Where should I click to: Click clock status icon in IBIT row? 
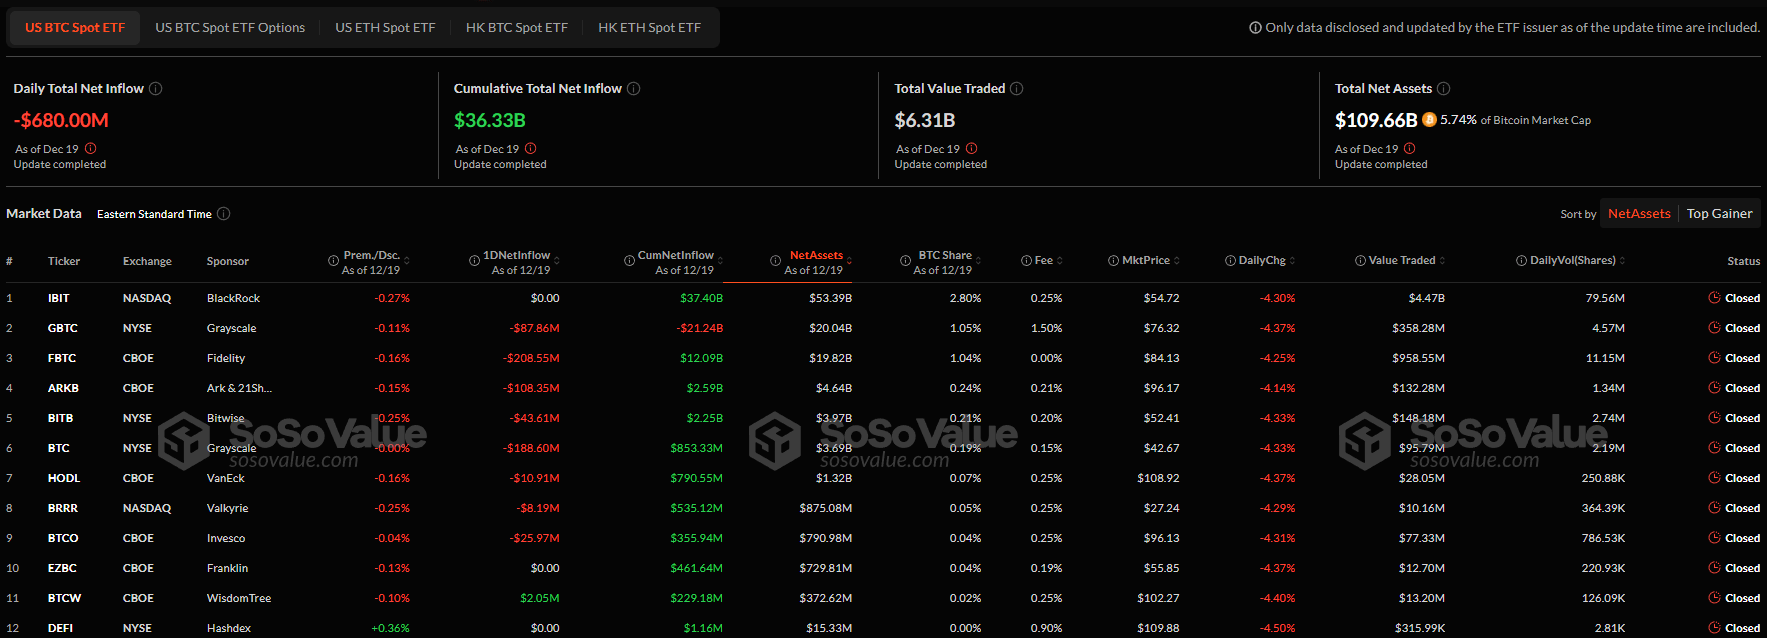1715,298
